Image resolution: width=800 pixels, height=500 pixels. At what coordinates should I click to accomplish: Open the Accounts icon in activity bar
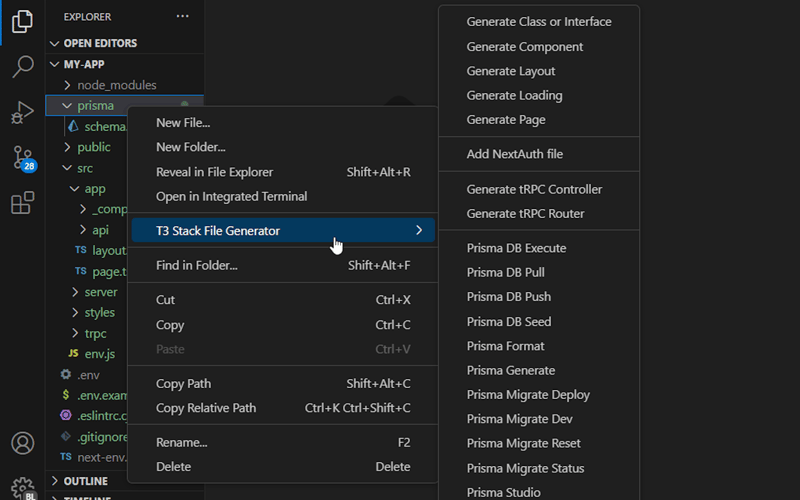(22, 443)
